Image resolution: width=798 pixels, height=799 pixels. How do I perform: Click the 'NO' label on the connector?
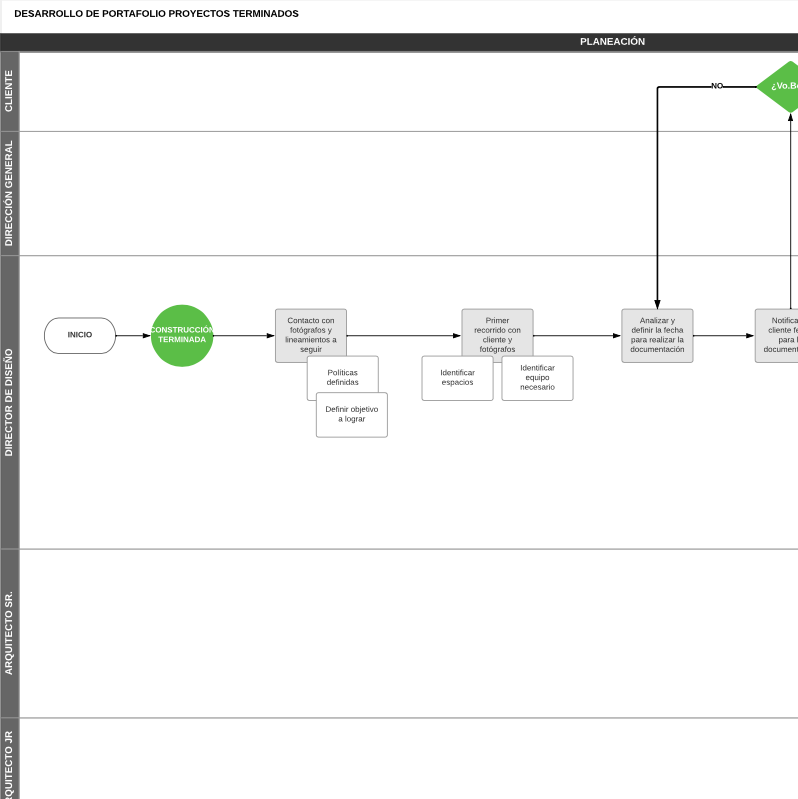coord(717,86)
